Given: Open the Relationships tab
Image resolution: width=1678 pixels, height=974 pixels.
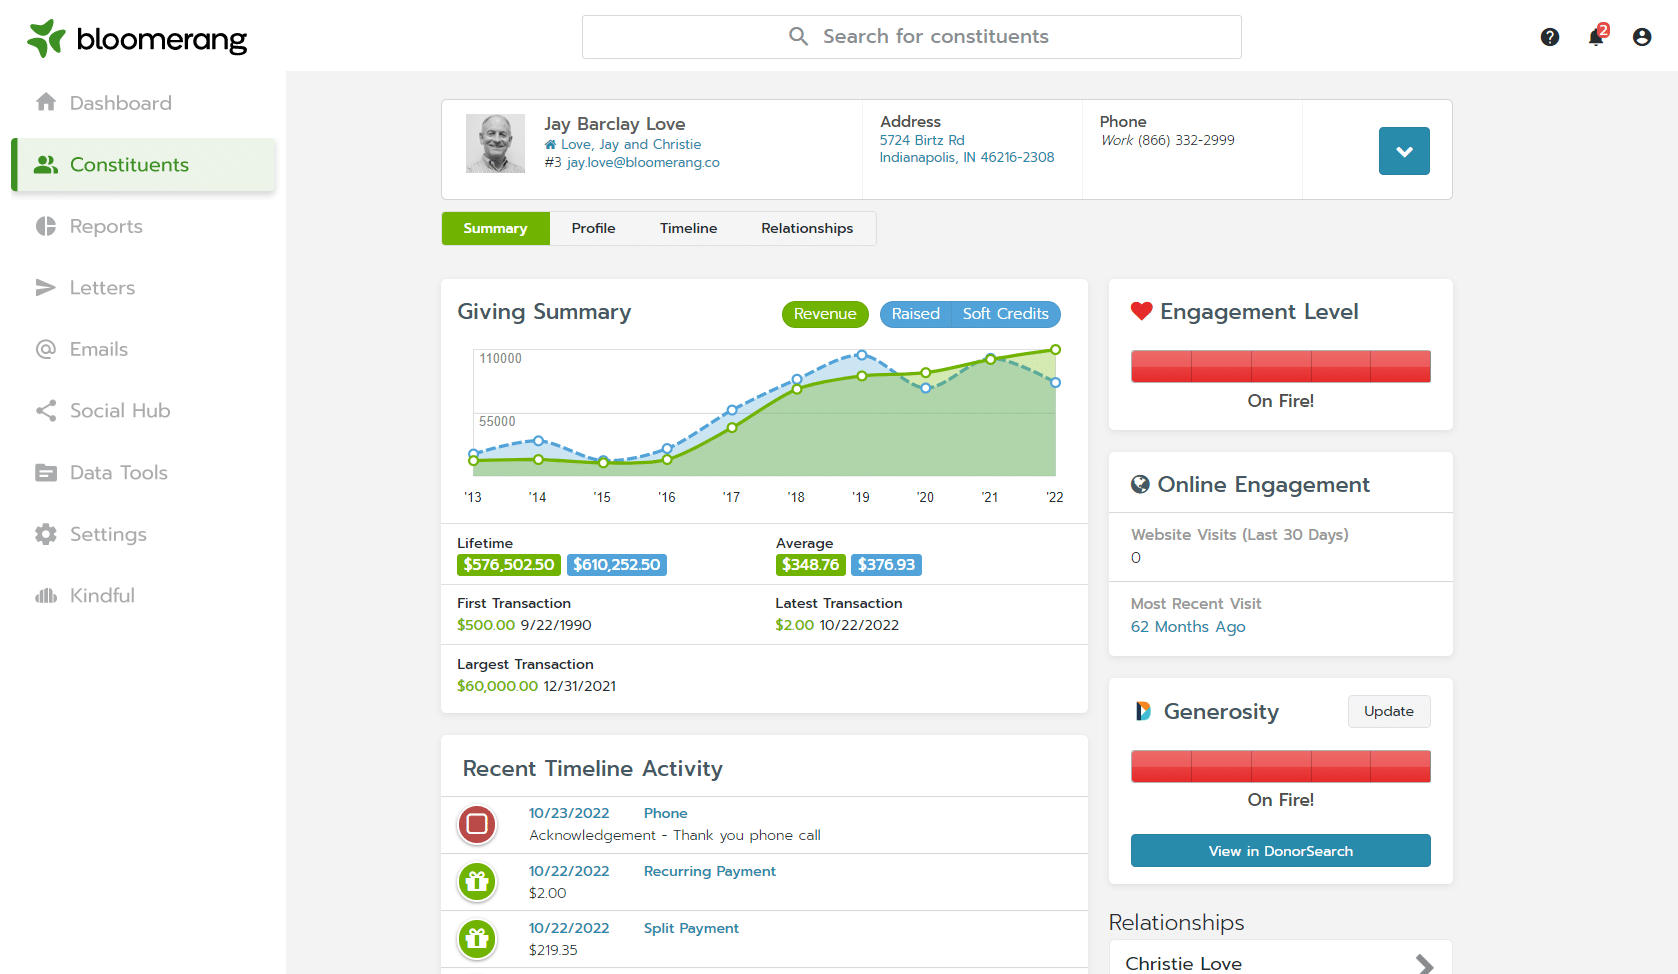Looking at the screenshot, I should 807,228.
